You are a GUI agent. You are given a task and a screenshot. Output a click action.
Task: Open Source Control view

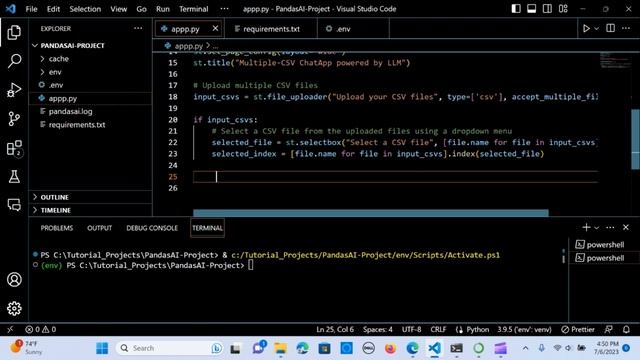click(x=14, y=119)
